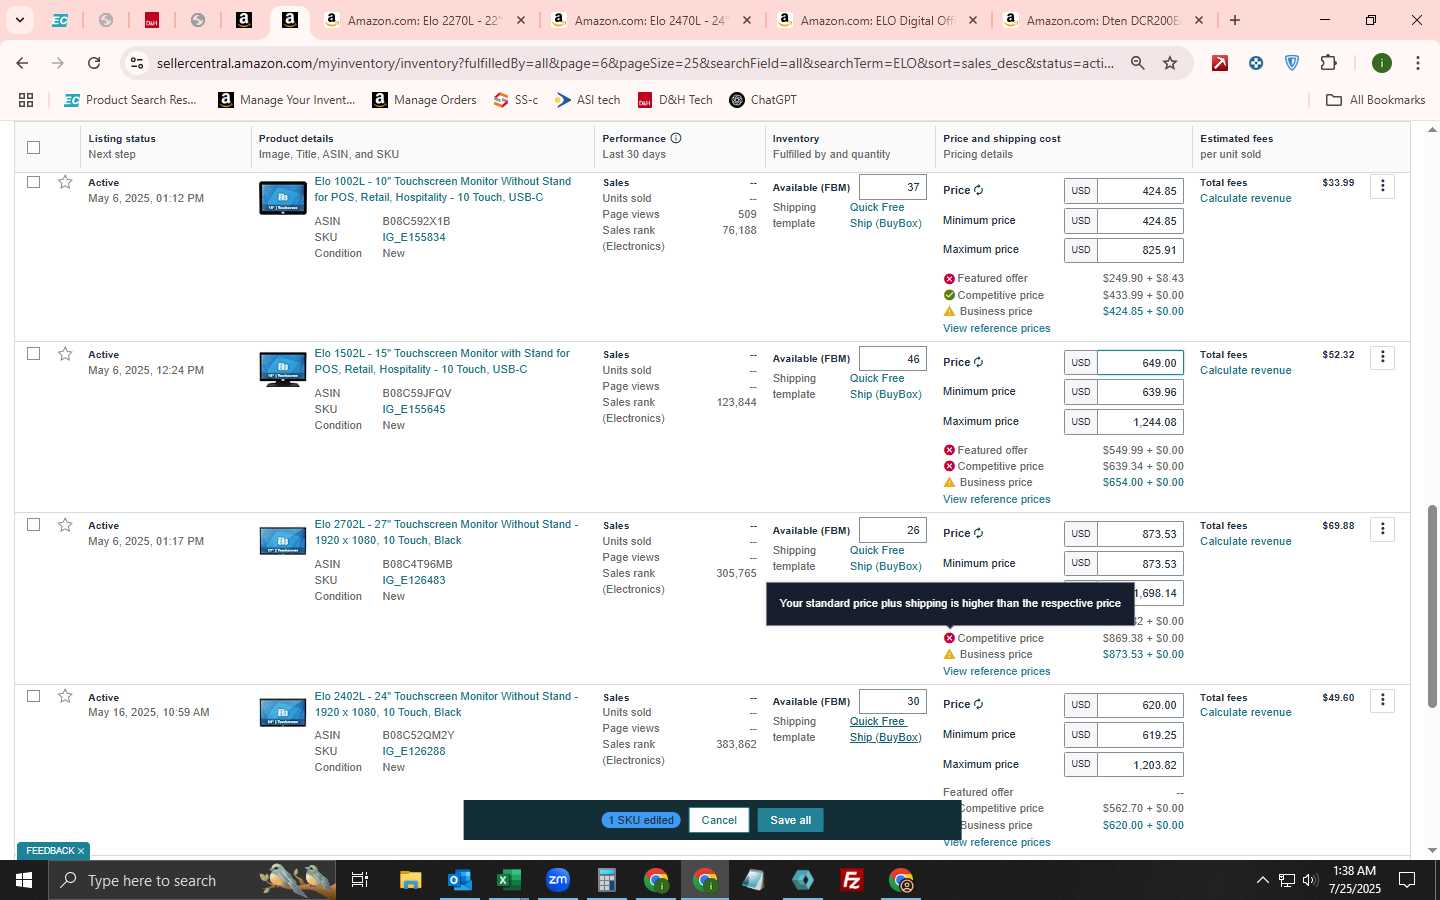This screenshot has height=900, width=1440.
Task: Open the Chrome Extensions puzzle icon
Action: point(1328,63)
